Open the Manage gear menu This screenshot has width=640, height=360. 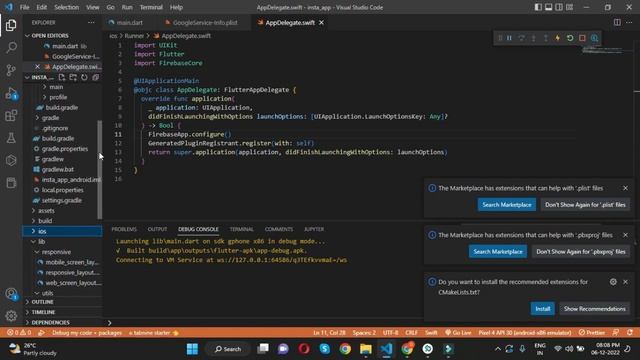11,316
